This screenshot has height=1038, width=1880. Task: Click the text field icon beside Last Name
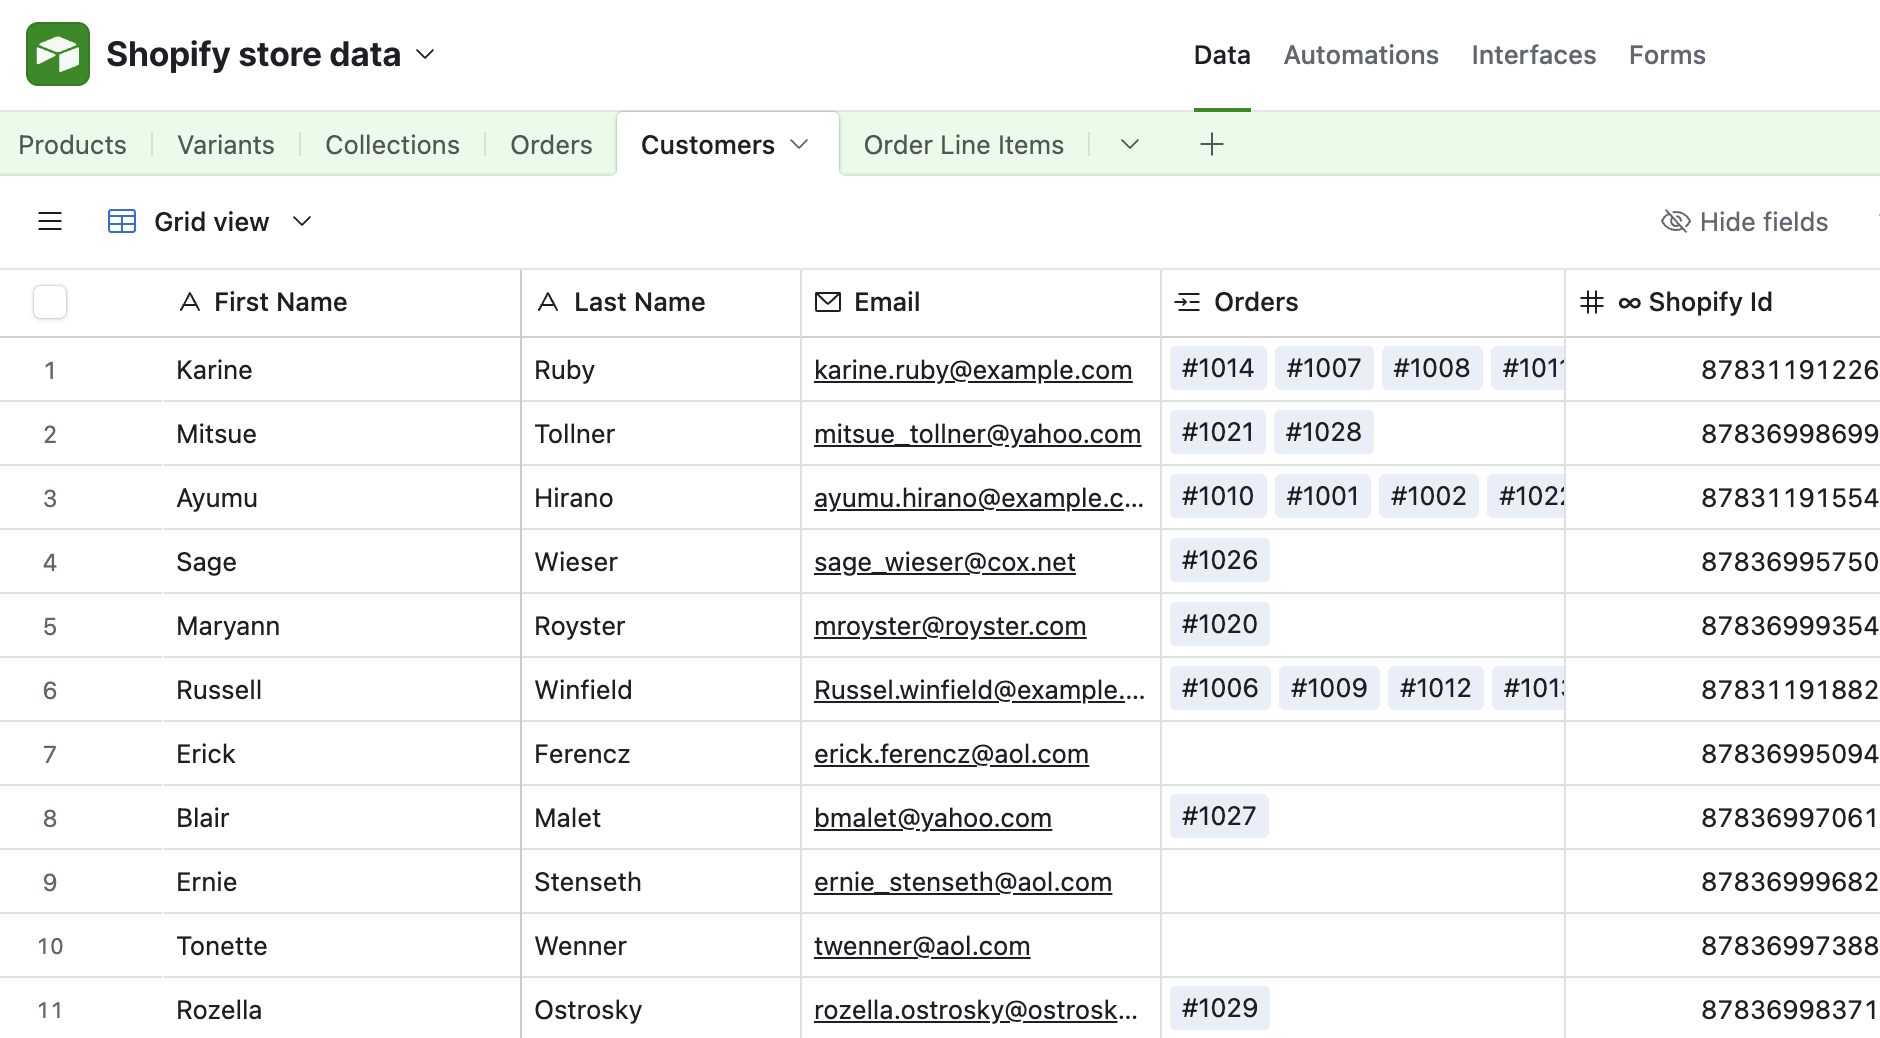[548, 302]
